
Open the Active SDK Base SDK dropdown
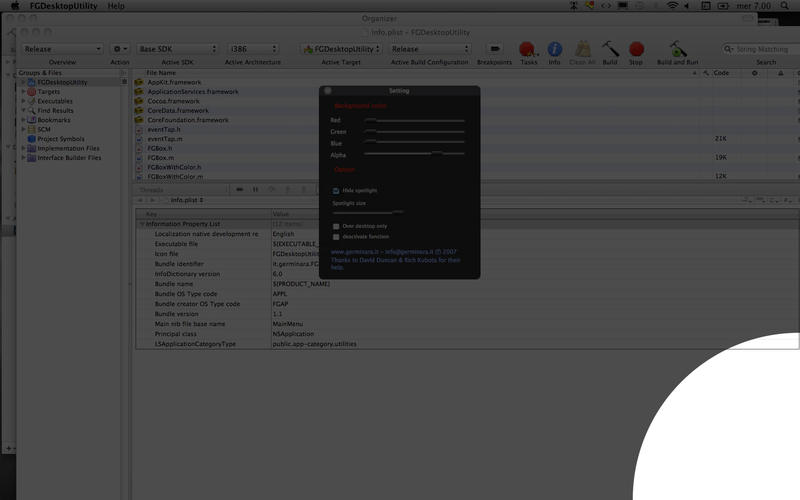click(x=177, y=49)
